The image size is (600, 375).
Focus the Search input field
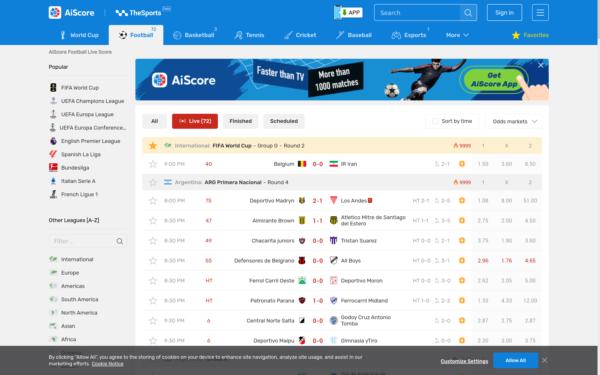point(417,13)
